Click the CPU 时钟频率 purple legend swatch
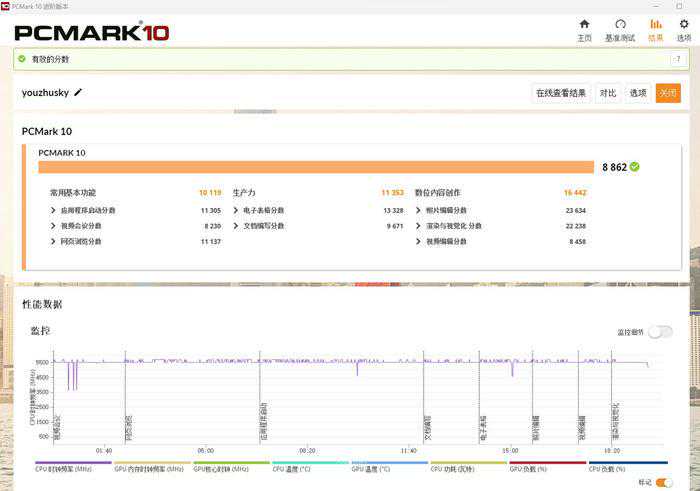Image resolution: width=700 pixels, height=491 pixels. pos(72,463)
